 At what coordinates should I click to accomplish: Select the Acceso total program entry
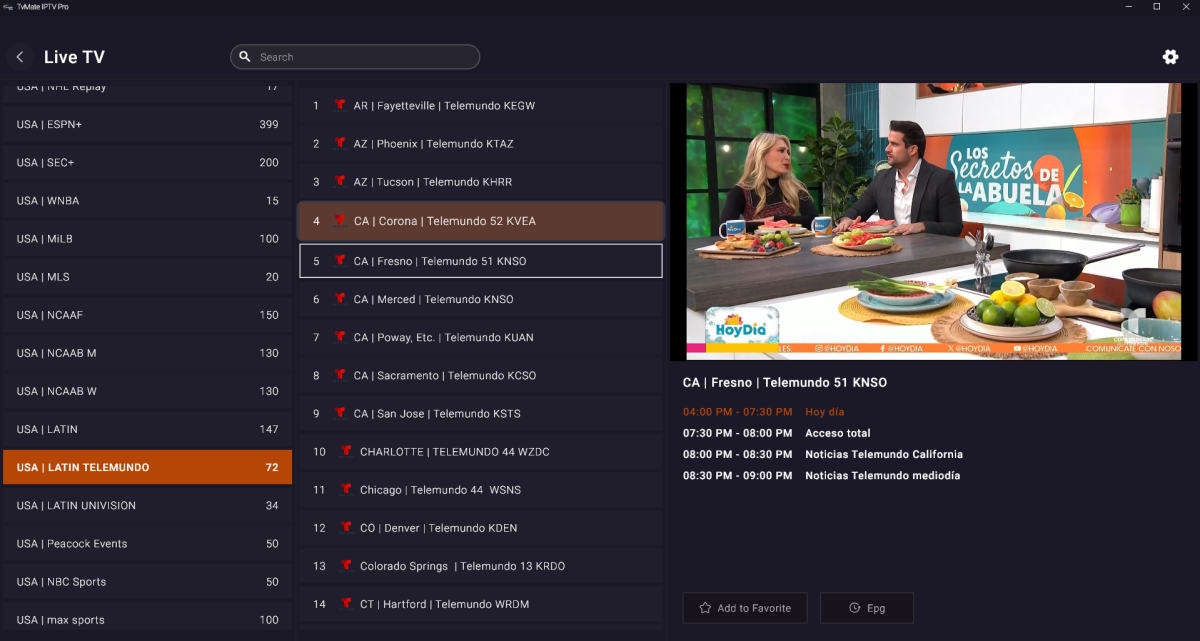pyautogui.click(x=837, y=433)
